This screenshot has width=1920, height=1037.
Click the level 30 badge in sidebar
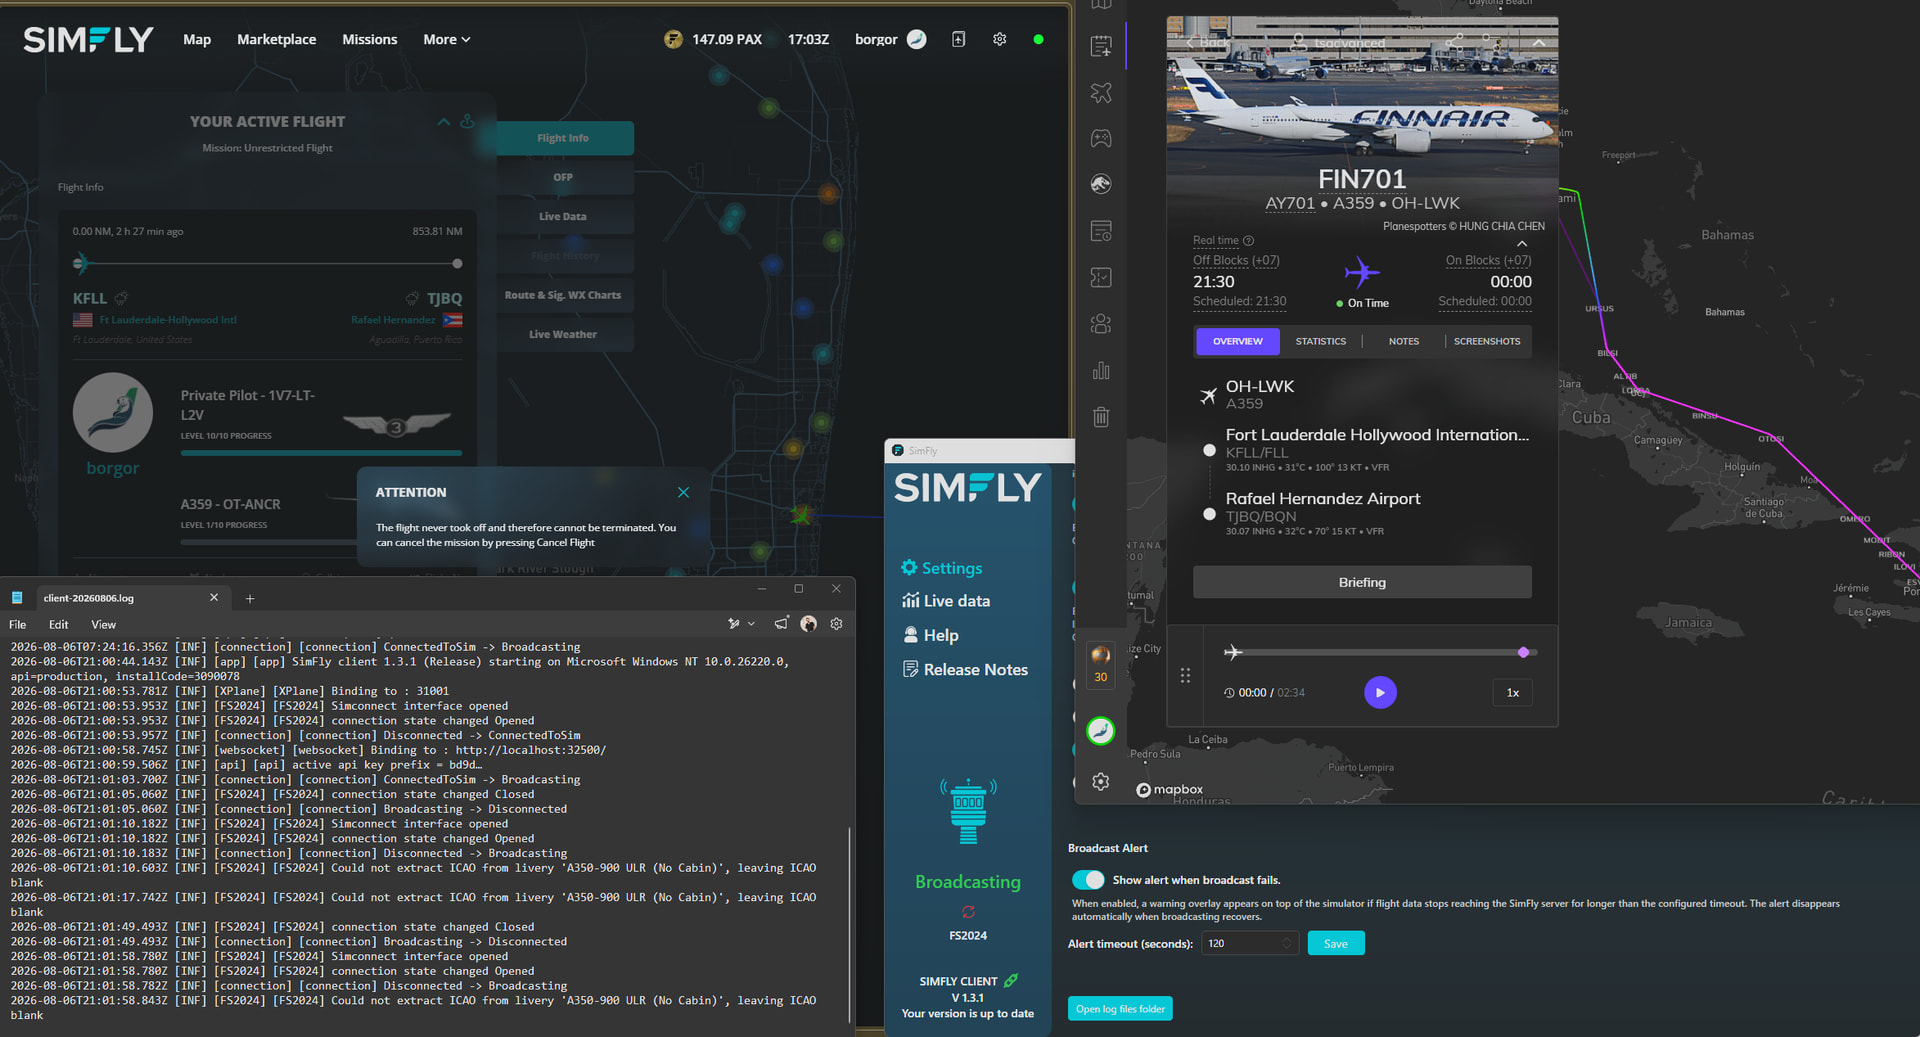1101,665
